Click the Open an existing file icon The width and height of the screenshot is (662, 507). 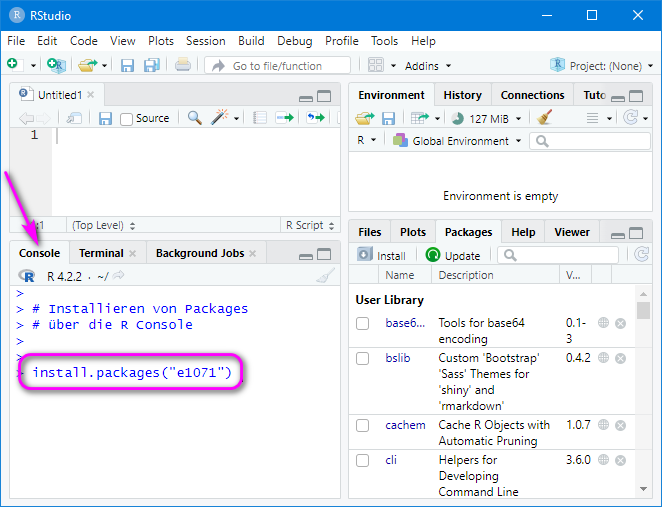87,65
